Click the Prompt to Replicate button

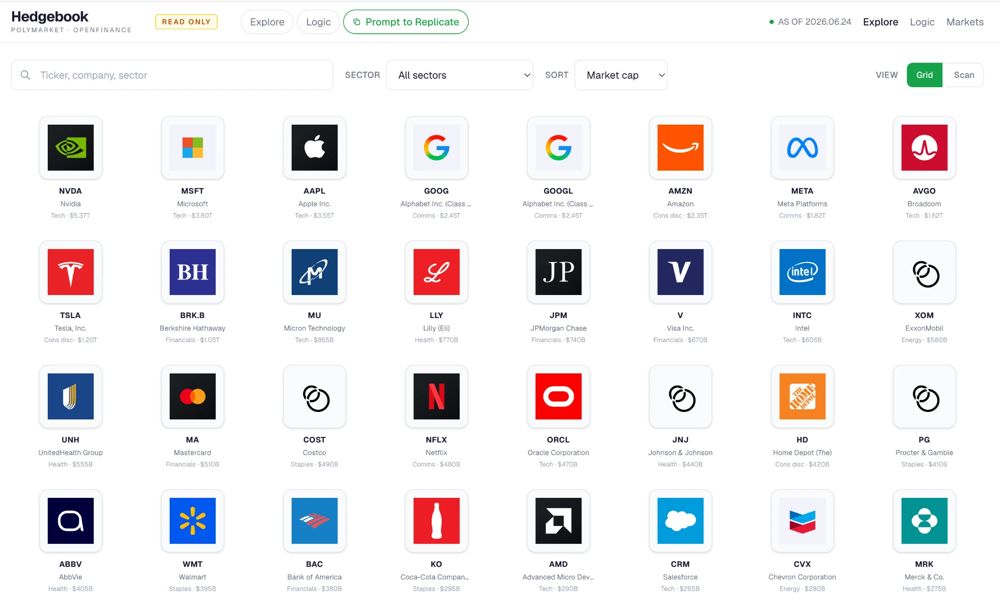[406, 22]
